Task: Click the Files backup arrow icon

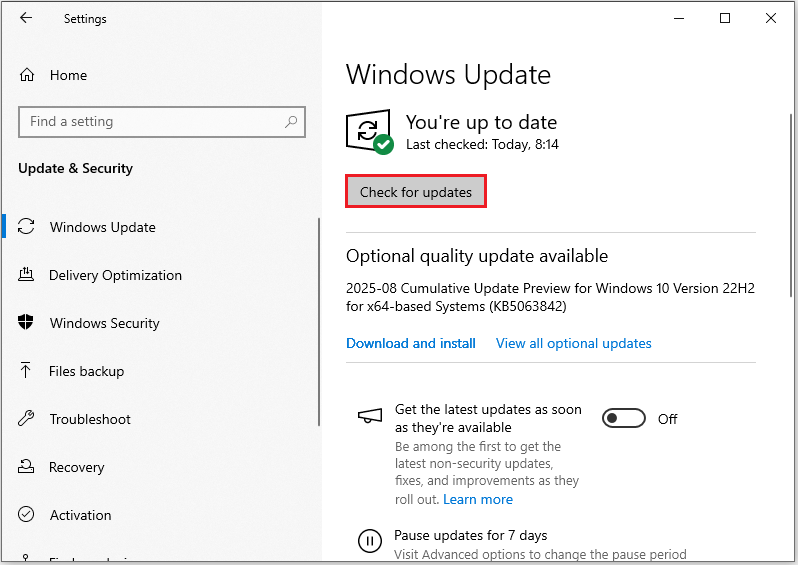Action: pyautogui.click(x=27, y=371)
